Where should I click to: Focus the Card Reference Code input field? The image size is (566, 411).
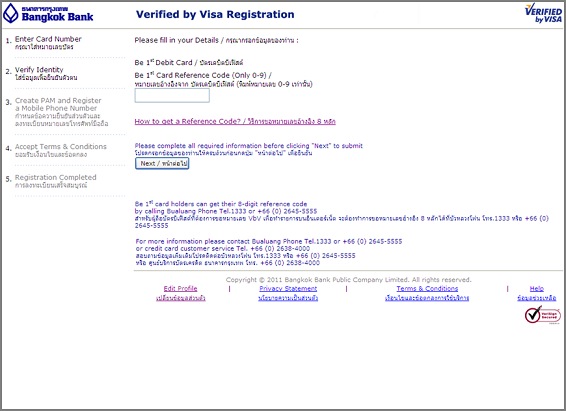point(172,96)
